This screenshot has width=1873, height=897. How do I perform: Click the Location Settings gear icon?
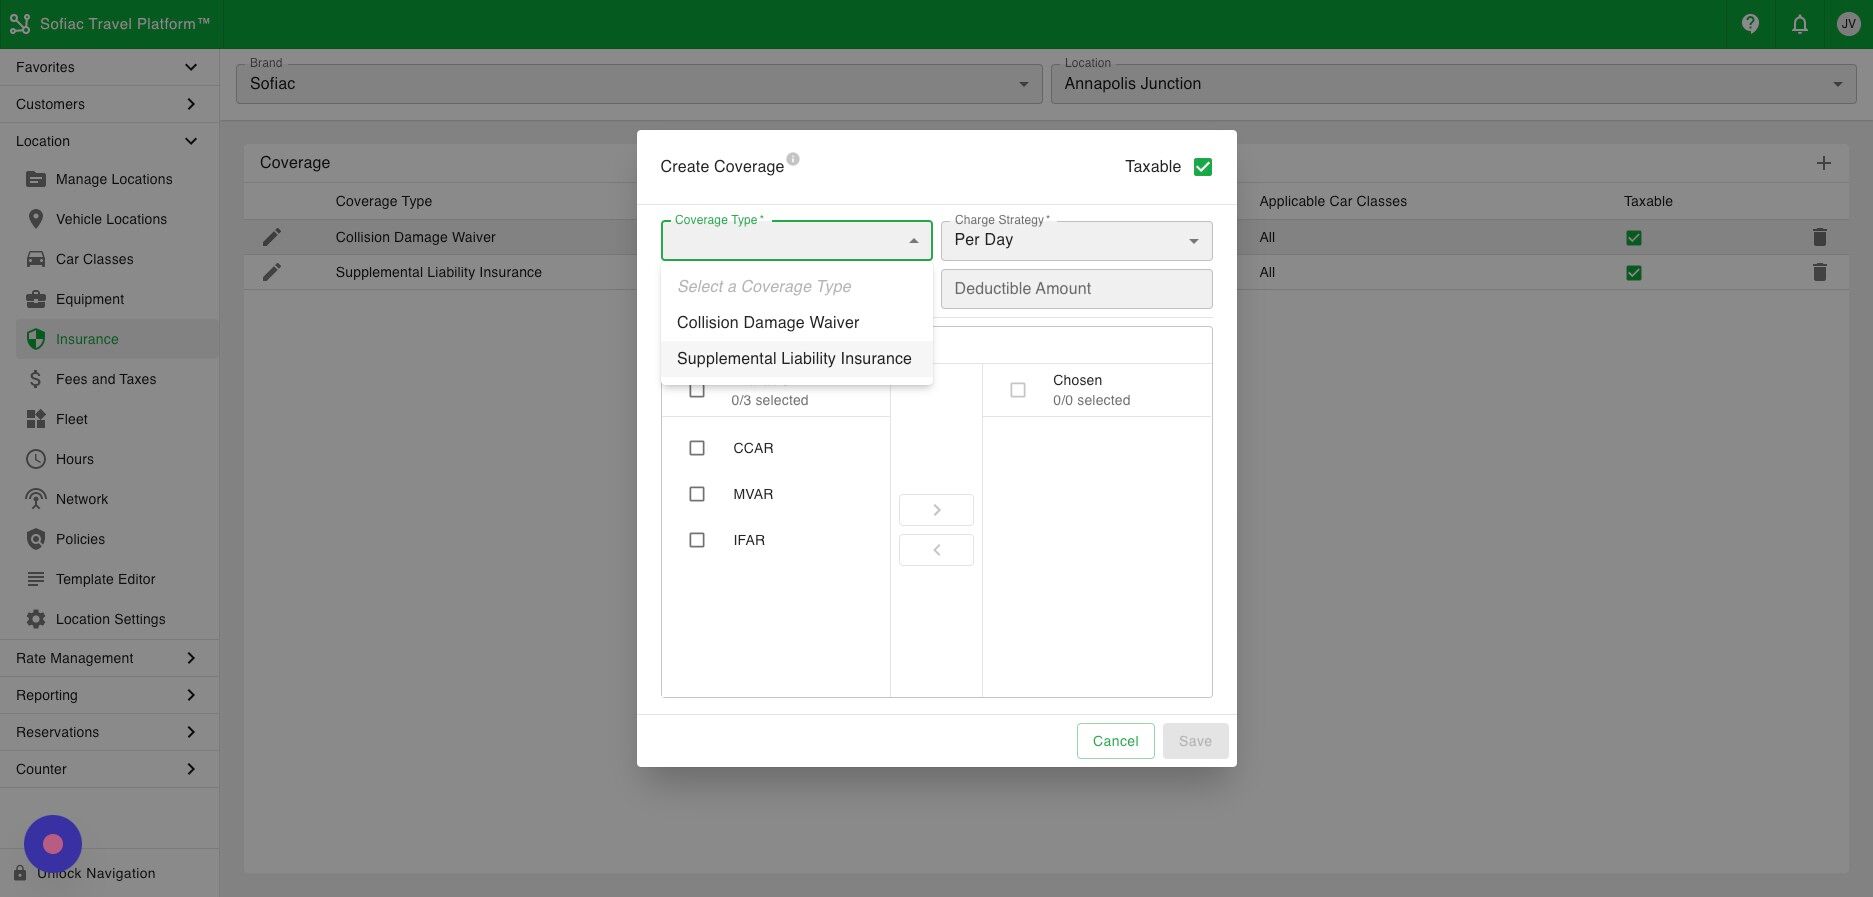point(36,619)
